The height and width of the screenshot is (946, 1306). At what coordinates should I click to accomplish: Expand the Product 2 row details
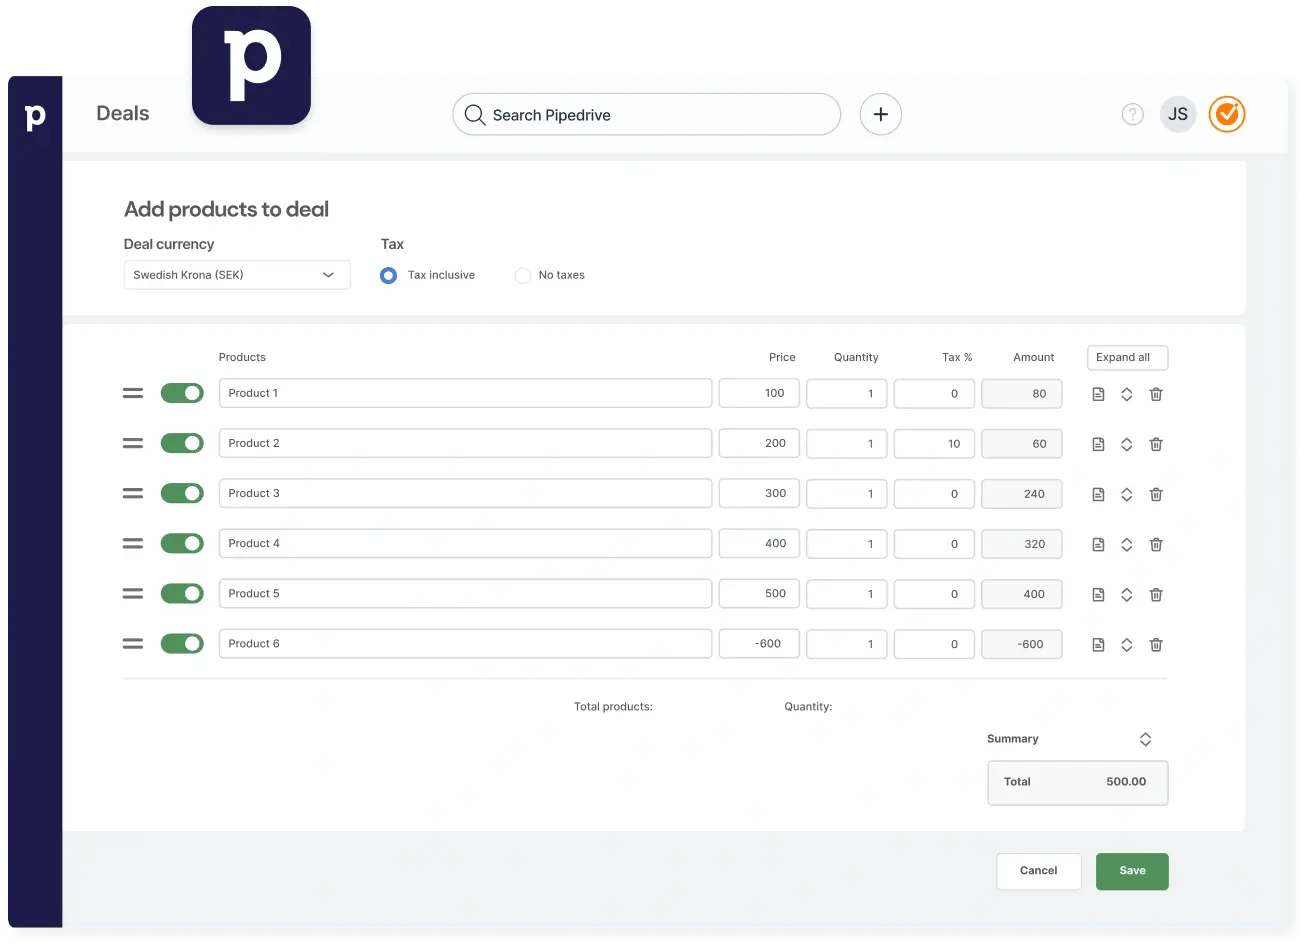click(x=1127, y=444)
